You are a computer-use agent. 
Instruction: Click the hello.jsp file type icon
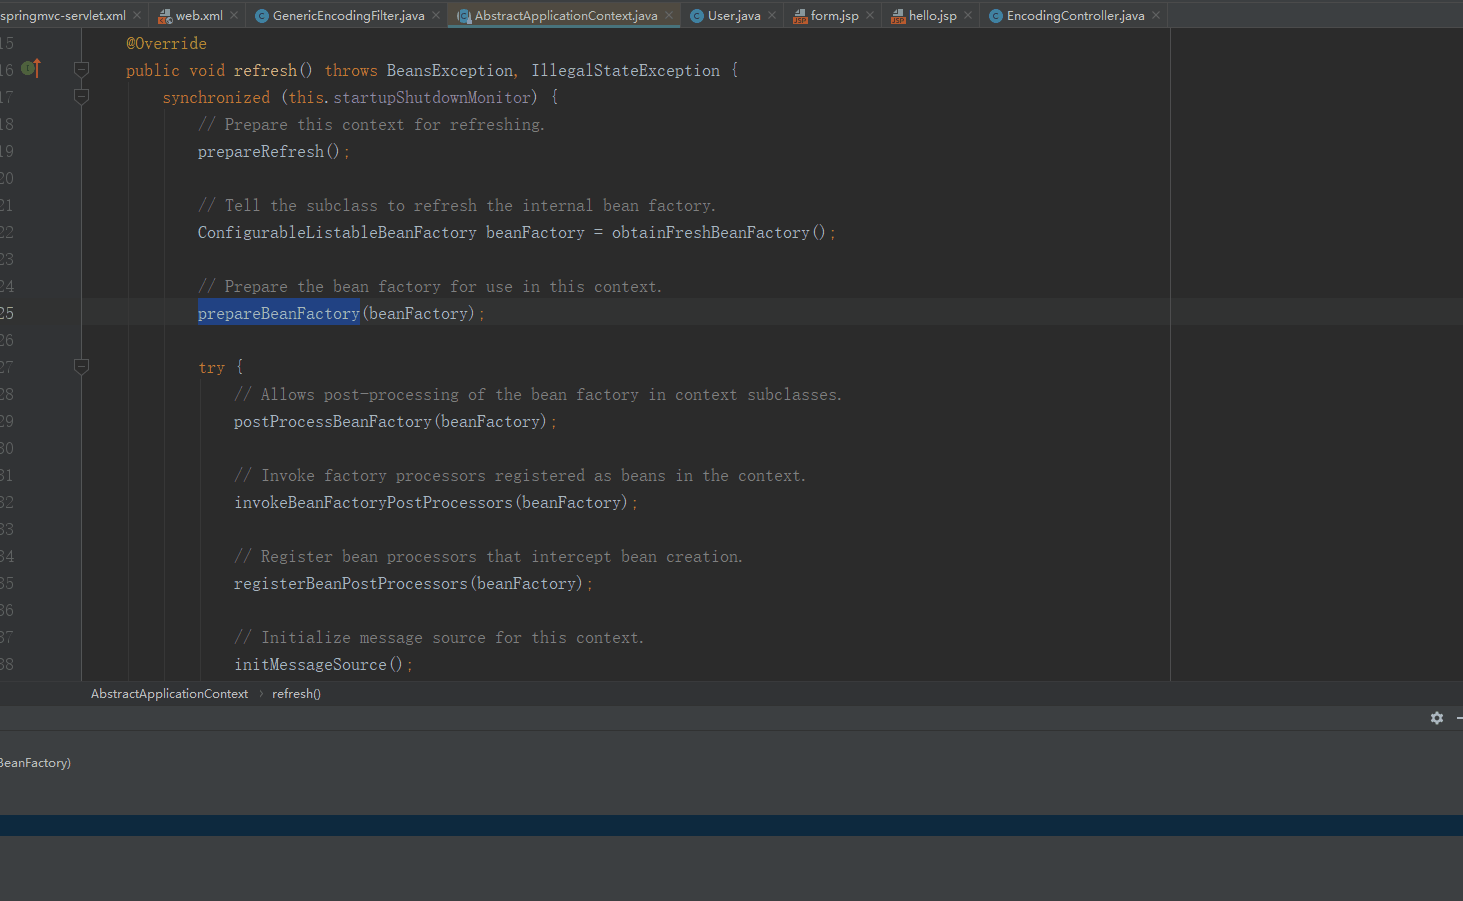pos(898,16)
